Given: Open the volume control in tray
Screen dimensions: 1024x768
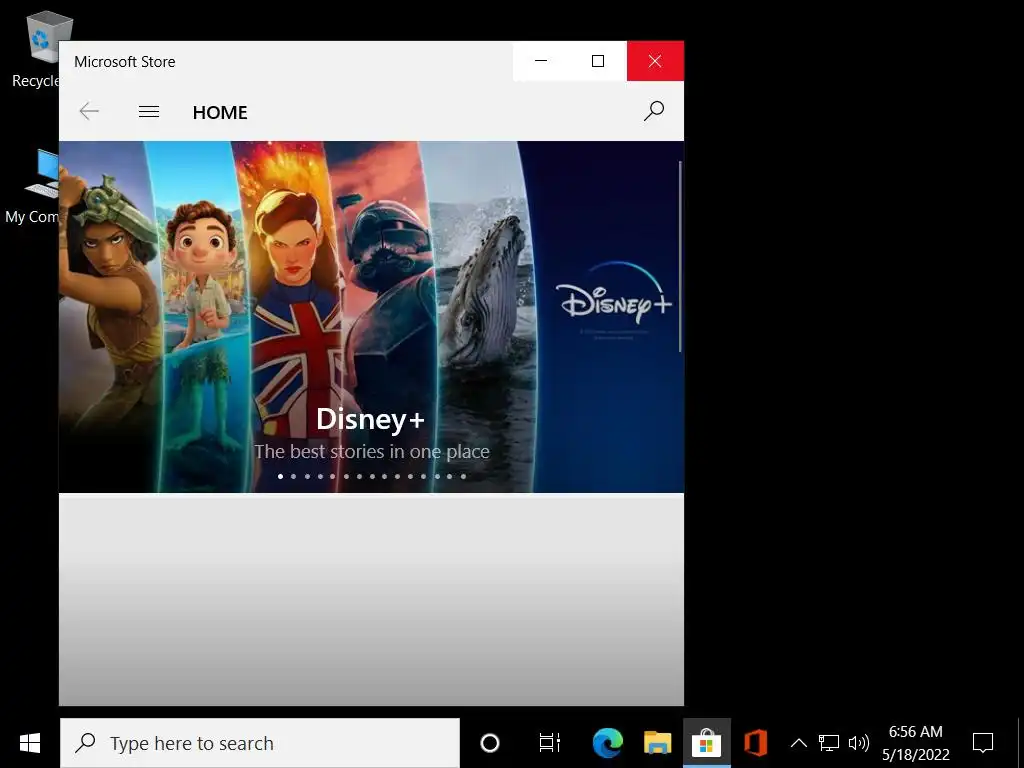Looking at the screenshot, I should point(858,743).
